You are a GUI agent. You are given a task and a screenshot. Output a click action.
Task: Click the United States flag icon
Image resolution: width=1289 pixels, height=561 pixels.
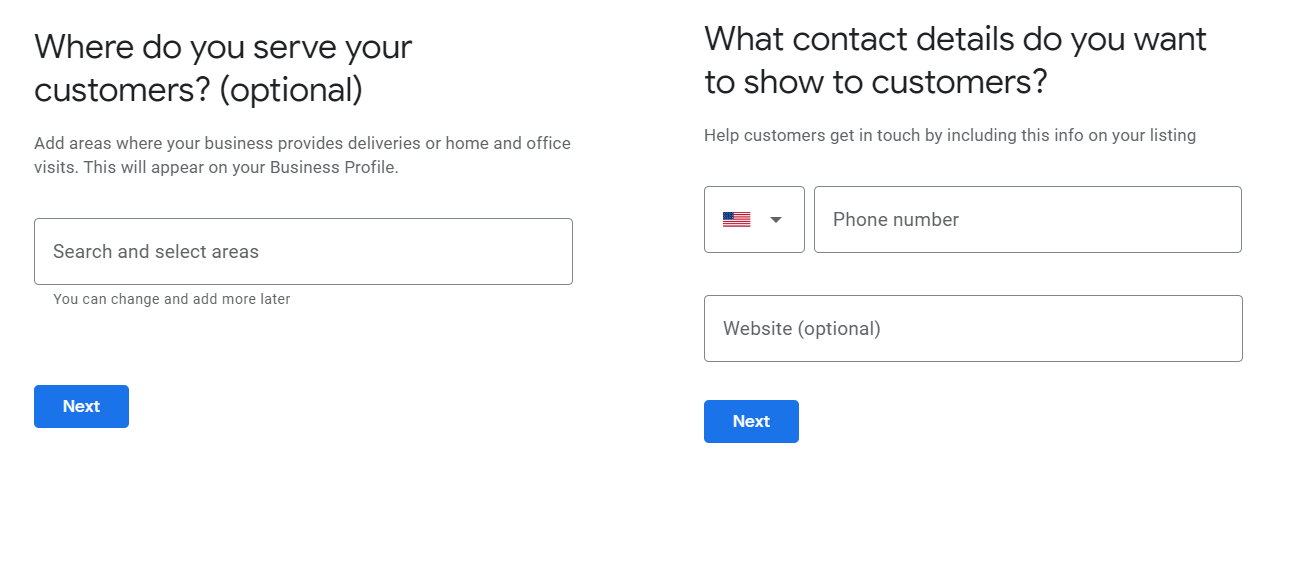736,220
